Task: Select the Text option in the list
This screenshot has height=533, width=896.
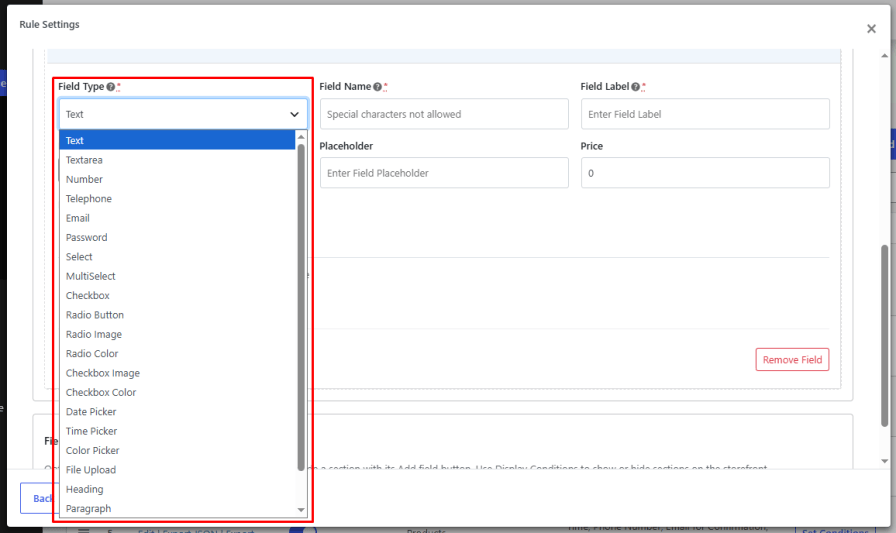Action: pyautogui.click(x=177, y=141)
